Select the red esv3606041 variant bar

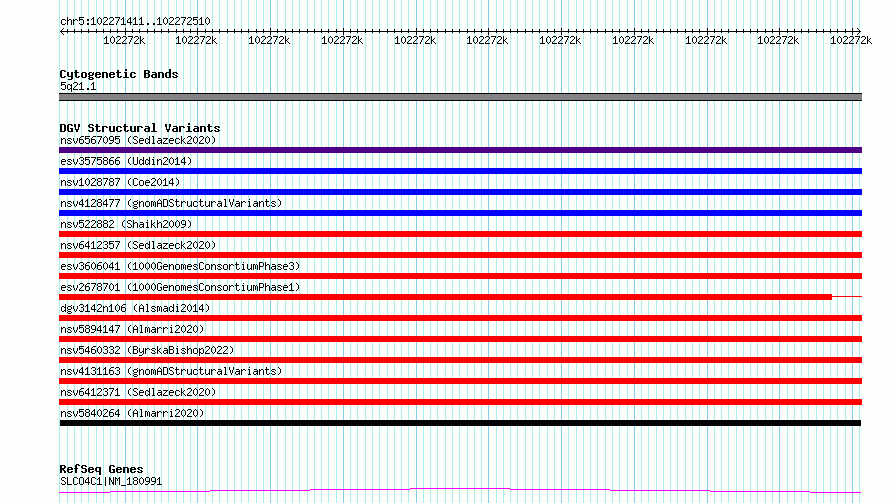(x=460, y=276)
